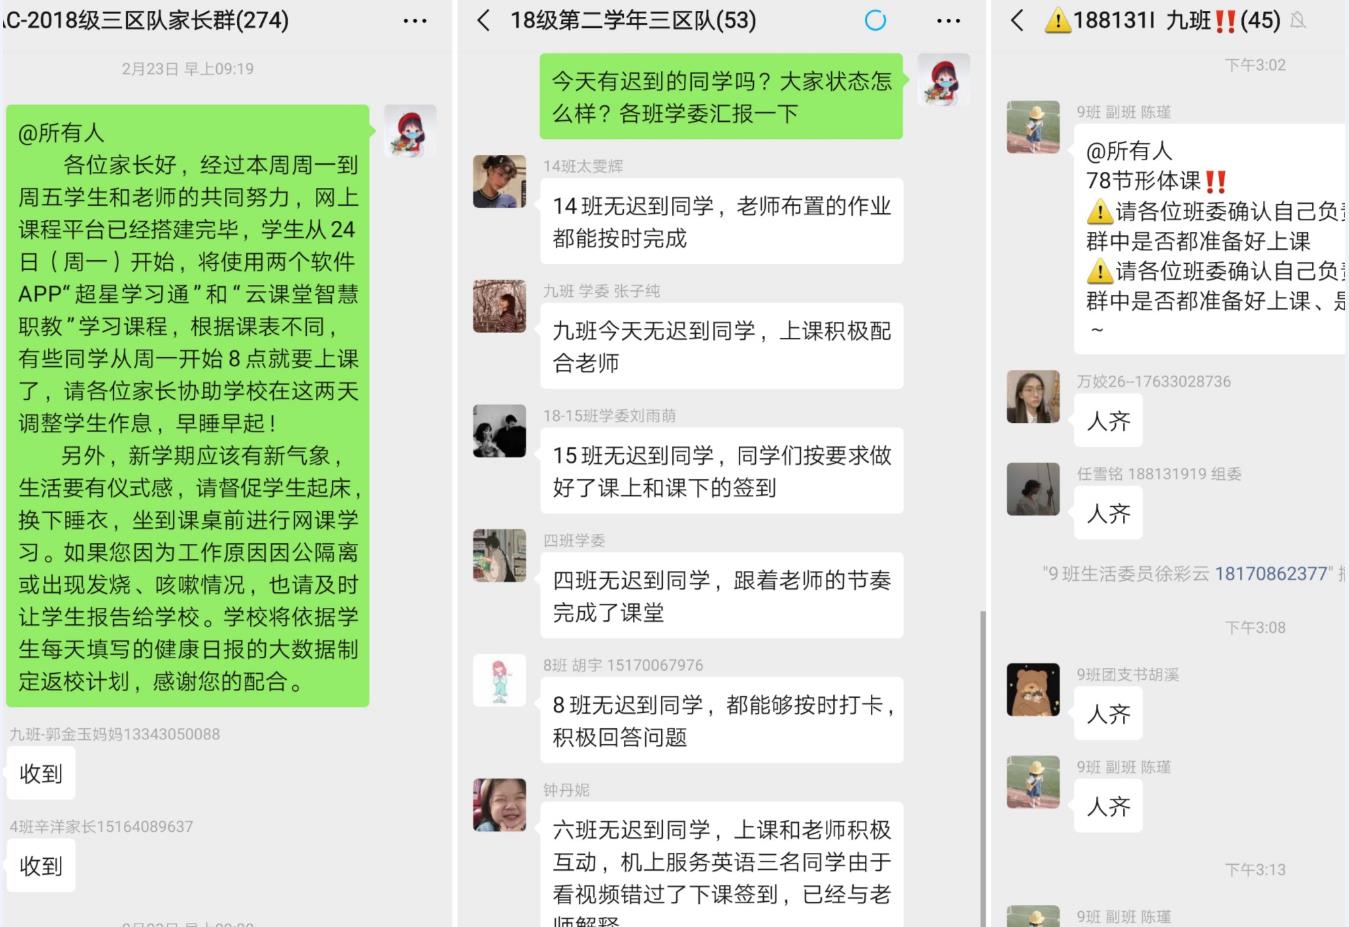Screen dimensions: 1349x927
Task: Tap the blue loading circle icon
Action: [x=875, y=20]
